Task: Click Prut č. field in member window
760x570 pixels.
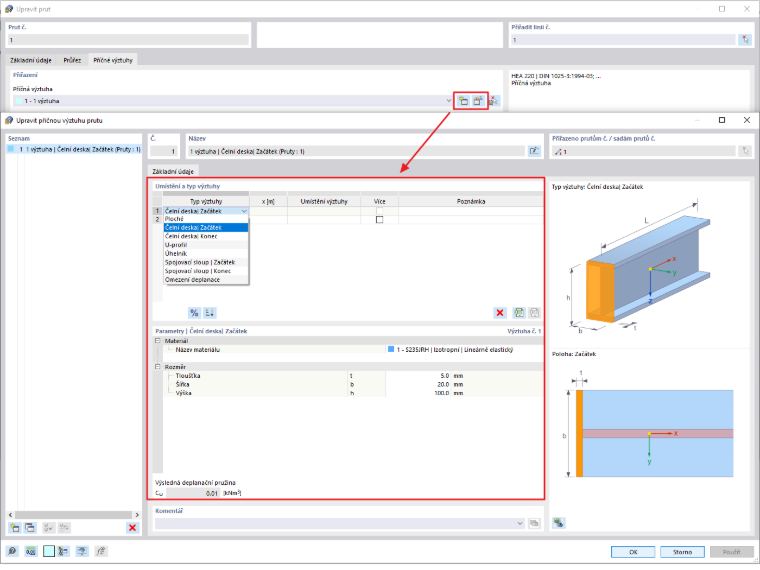Action: [x=128, y=40]
